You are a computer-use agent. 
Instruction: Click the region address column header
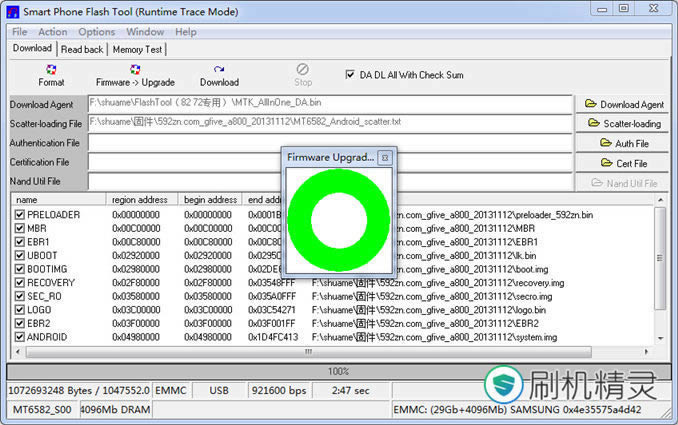[x=142, y=200]
